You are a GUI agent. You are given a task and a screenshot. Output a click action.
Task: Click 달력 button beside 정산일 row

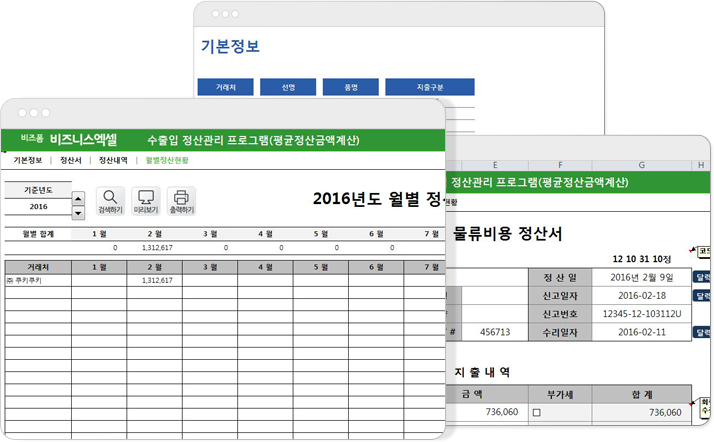702,277
